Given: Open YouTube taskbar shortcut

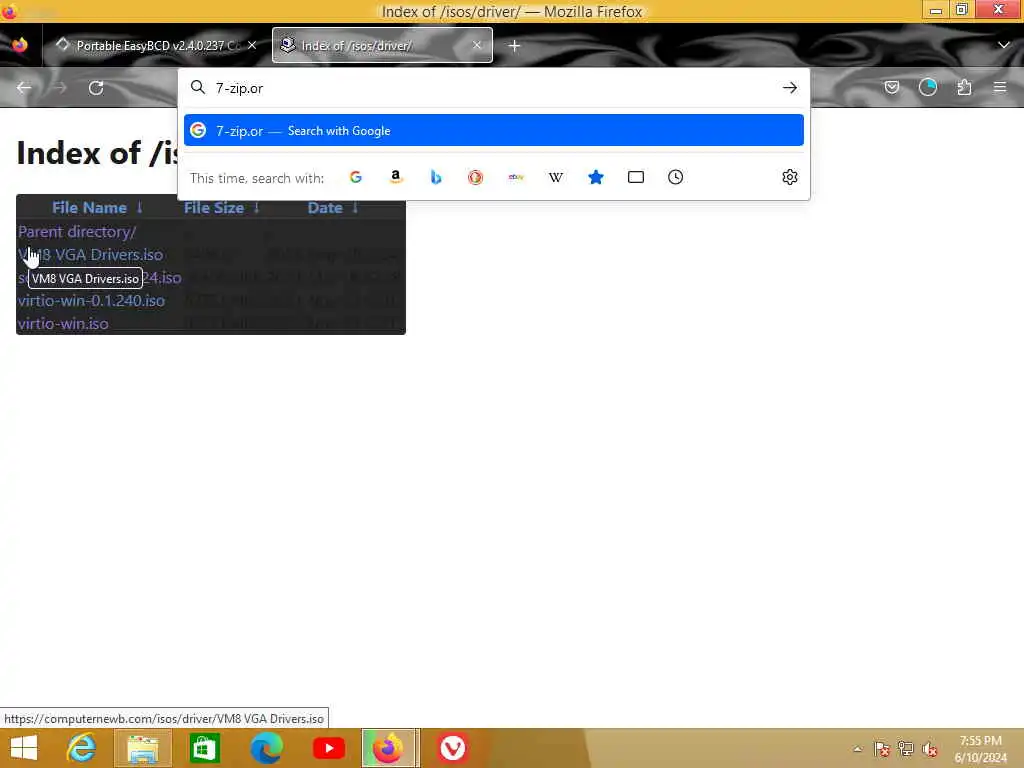Looking at the screenshot, I should point(328,748).
